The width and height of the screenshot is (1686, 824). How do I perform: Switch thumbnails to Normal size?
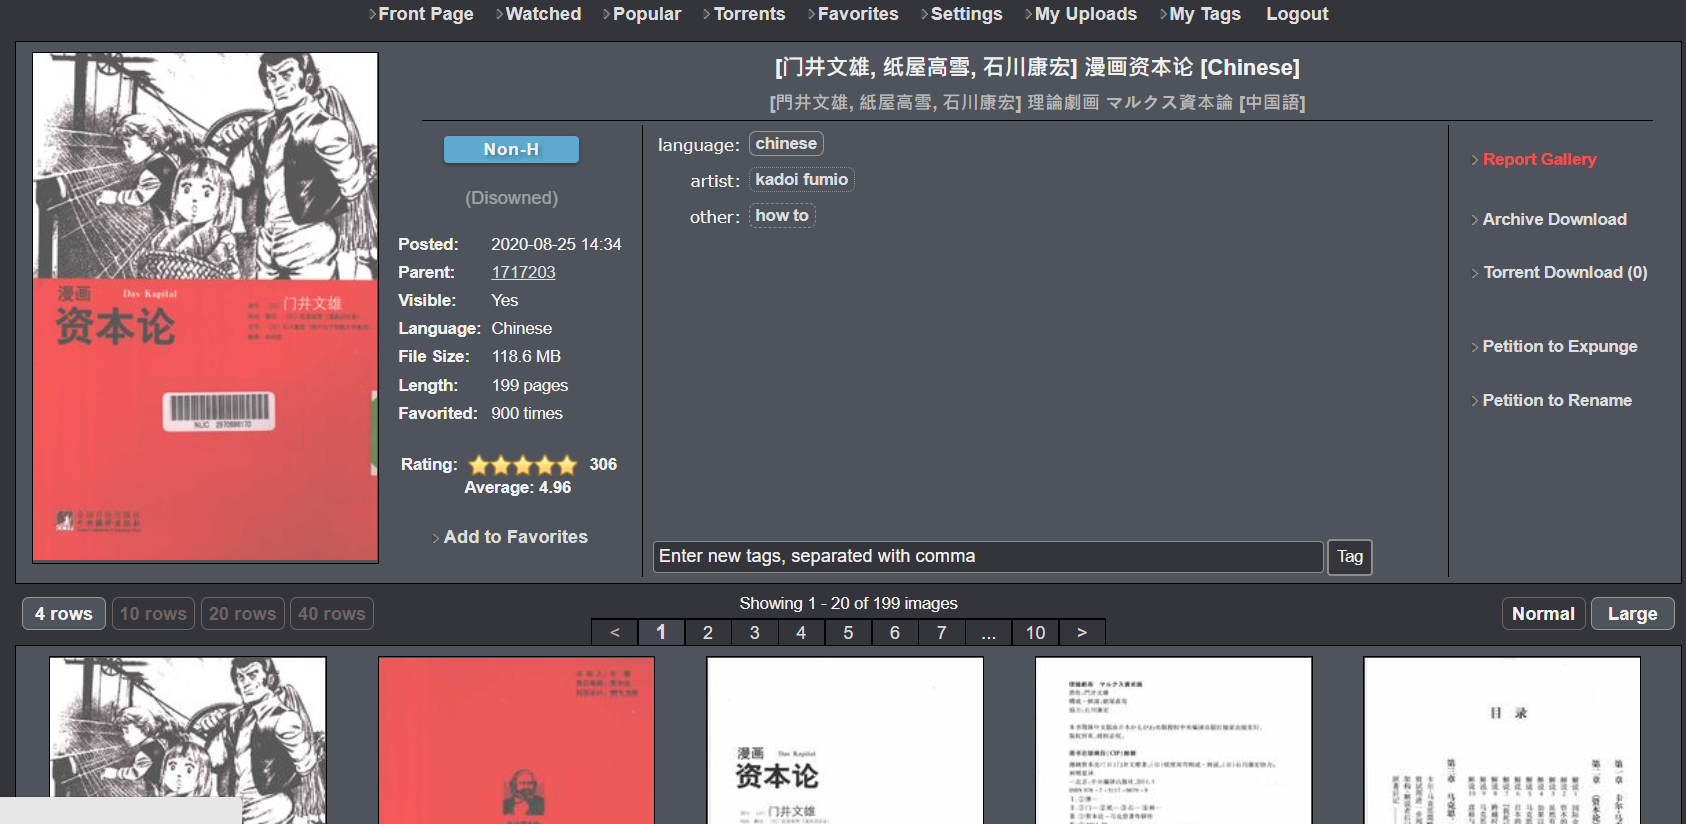[x=1543, y=614]
